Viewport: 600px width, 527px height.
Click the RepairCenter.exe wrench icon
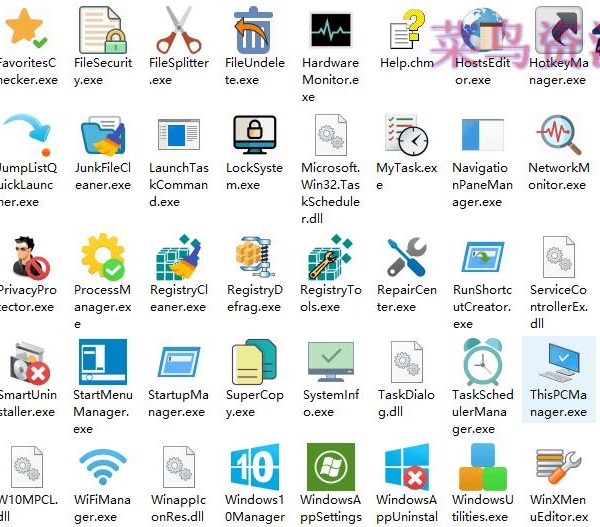point(406,257)
